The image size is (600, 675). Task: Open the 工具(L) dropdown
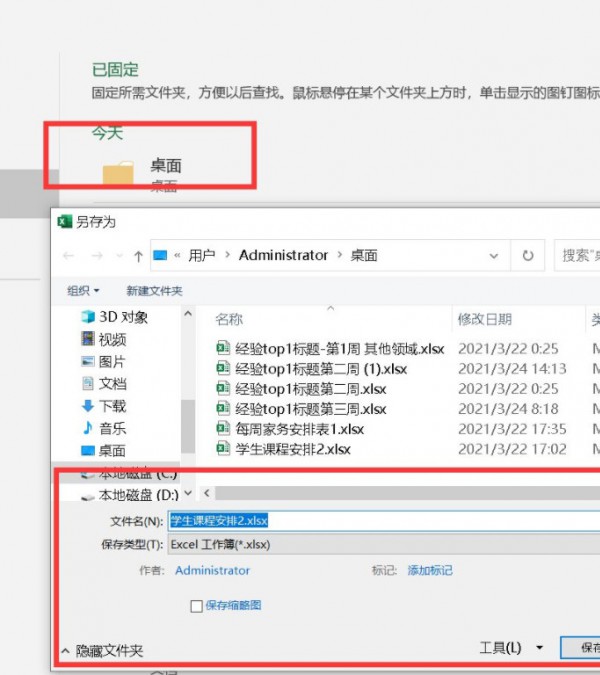click(511, 647)
